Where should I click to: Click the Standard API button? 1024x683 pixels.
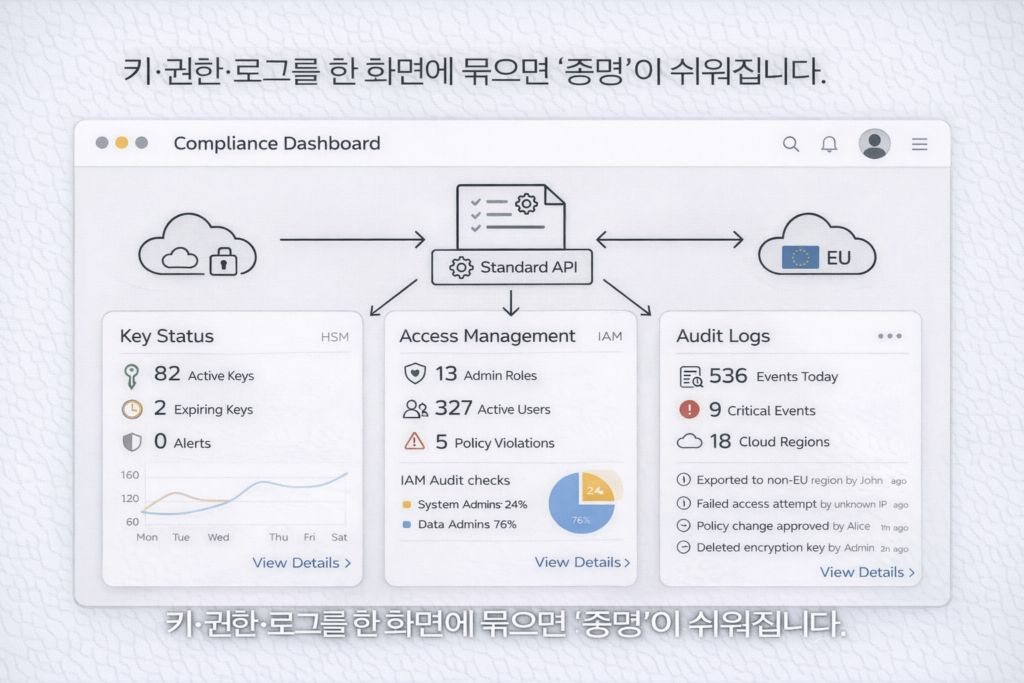tap(512, 267)
